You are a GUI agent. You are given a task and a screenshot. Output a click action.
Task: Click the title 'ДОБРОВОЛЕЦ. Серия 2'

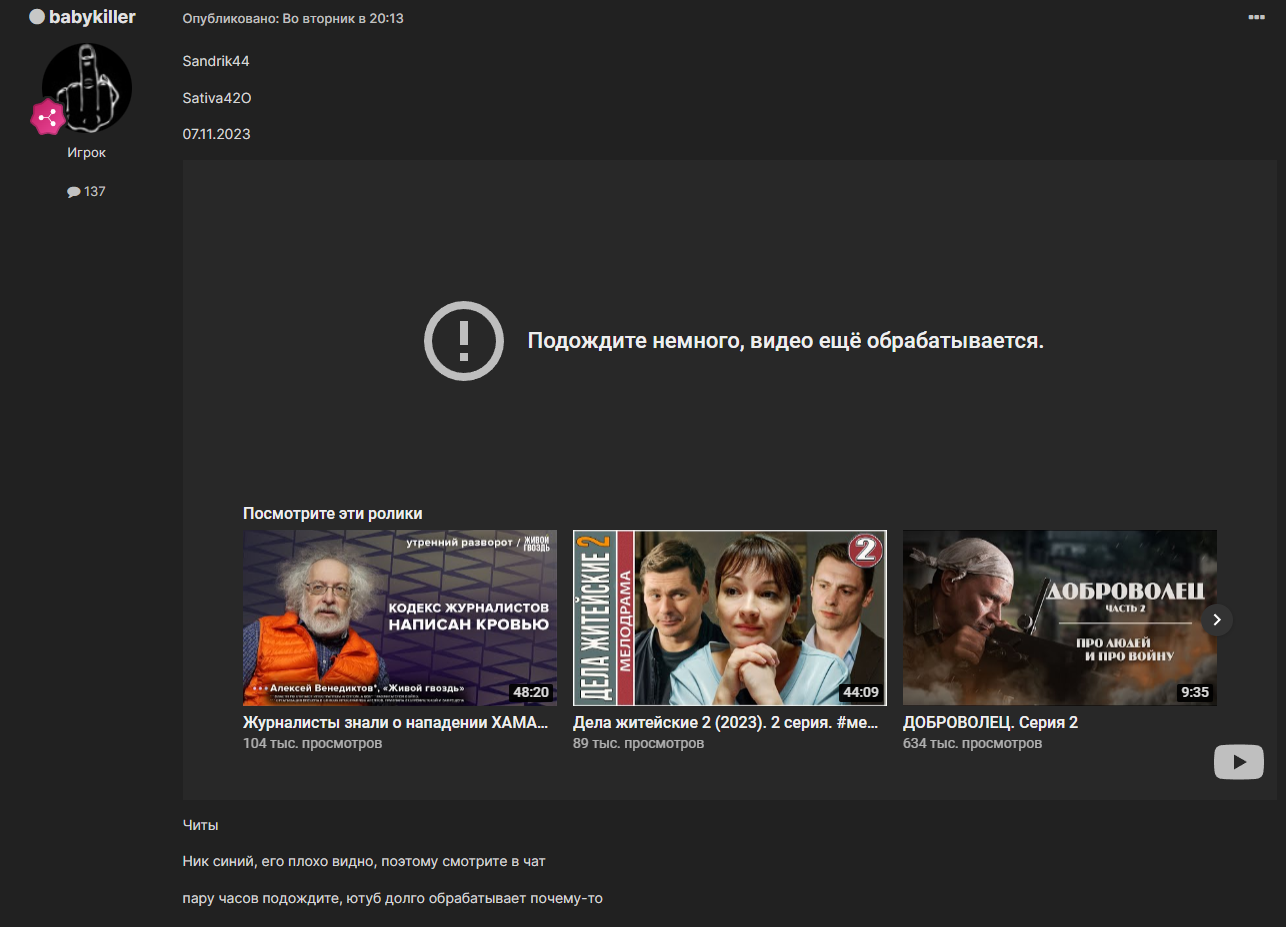990,722
